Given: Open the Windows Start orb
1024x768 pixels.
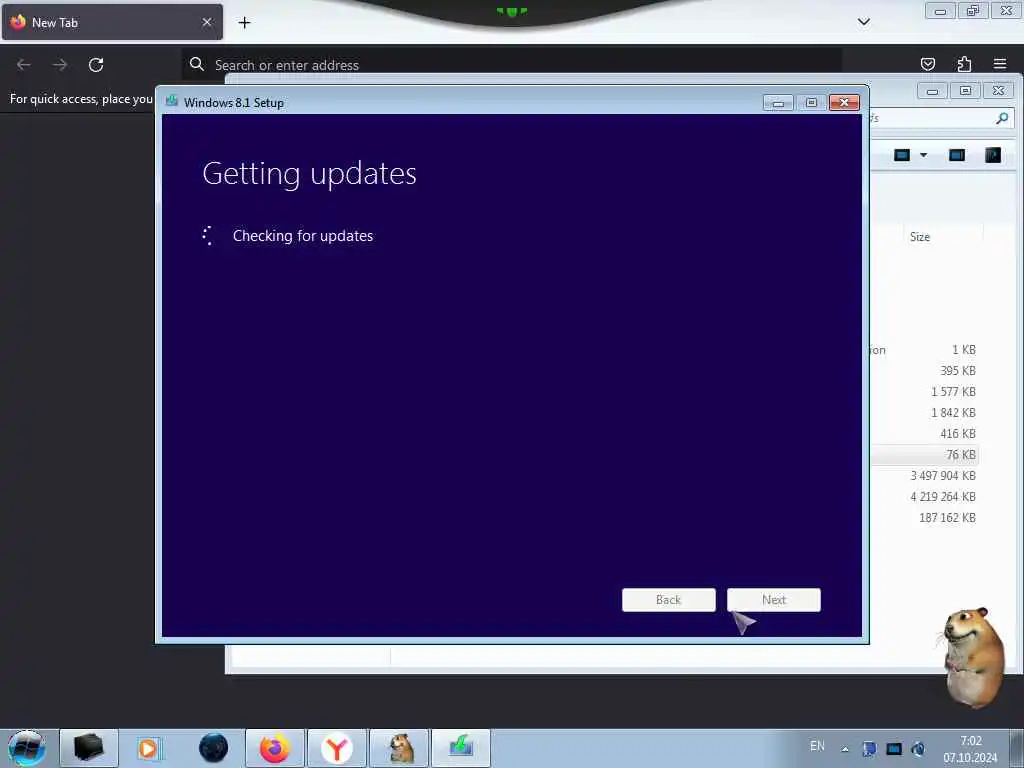Looking at the screenshot, I should click(27, 748).
